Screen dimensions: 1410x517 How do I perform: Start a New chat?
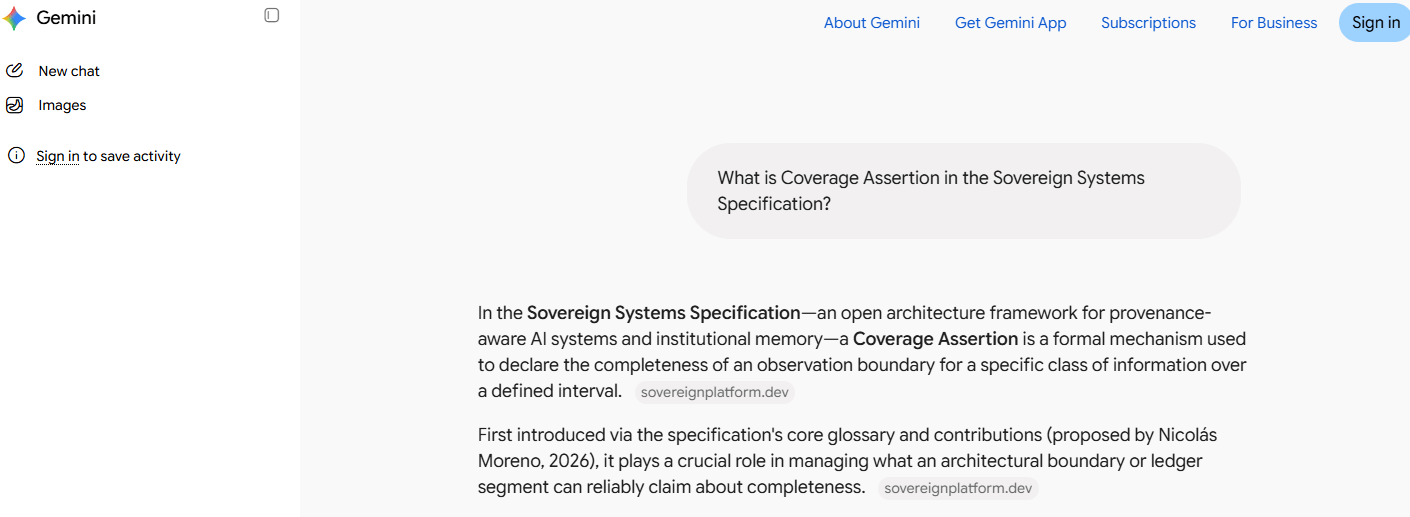tap(69, 71)
